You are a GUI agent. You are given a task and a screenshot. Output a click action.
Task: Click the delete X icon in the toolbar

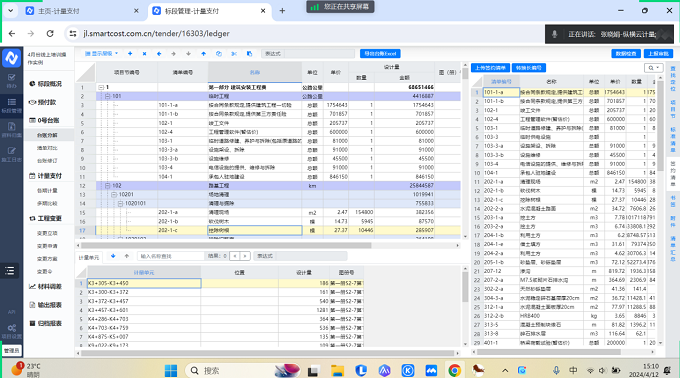coord(144,54)
